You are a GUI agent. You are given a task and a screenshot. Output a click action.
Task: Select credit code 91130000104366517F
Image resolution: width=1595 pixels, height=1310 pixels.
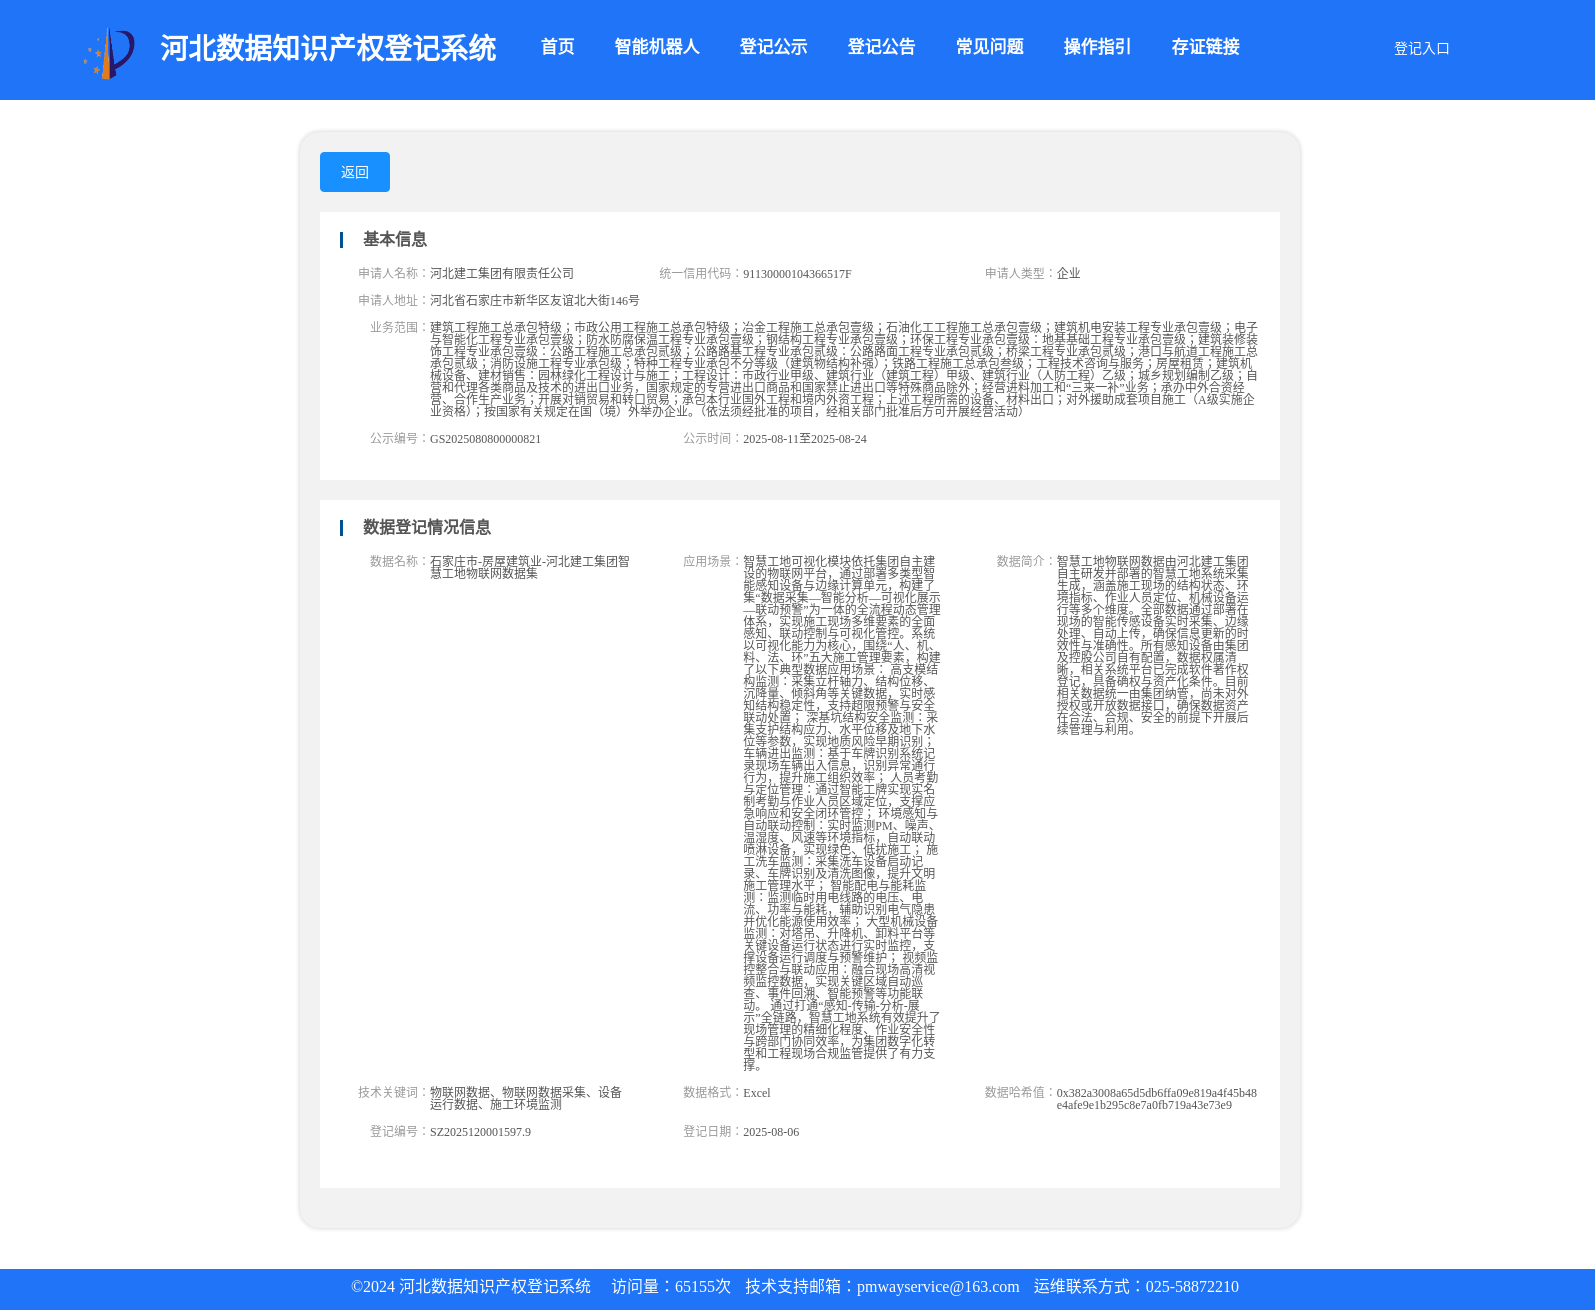pos(797,273)
